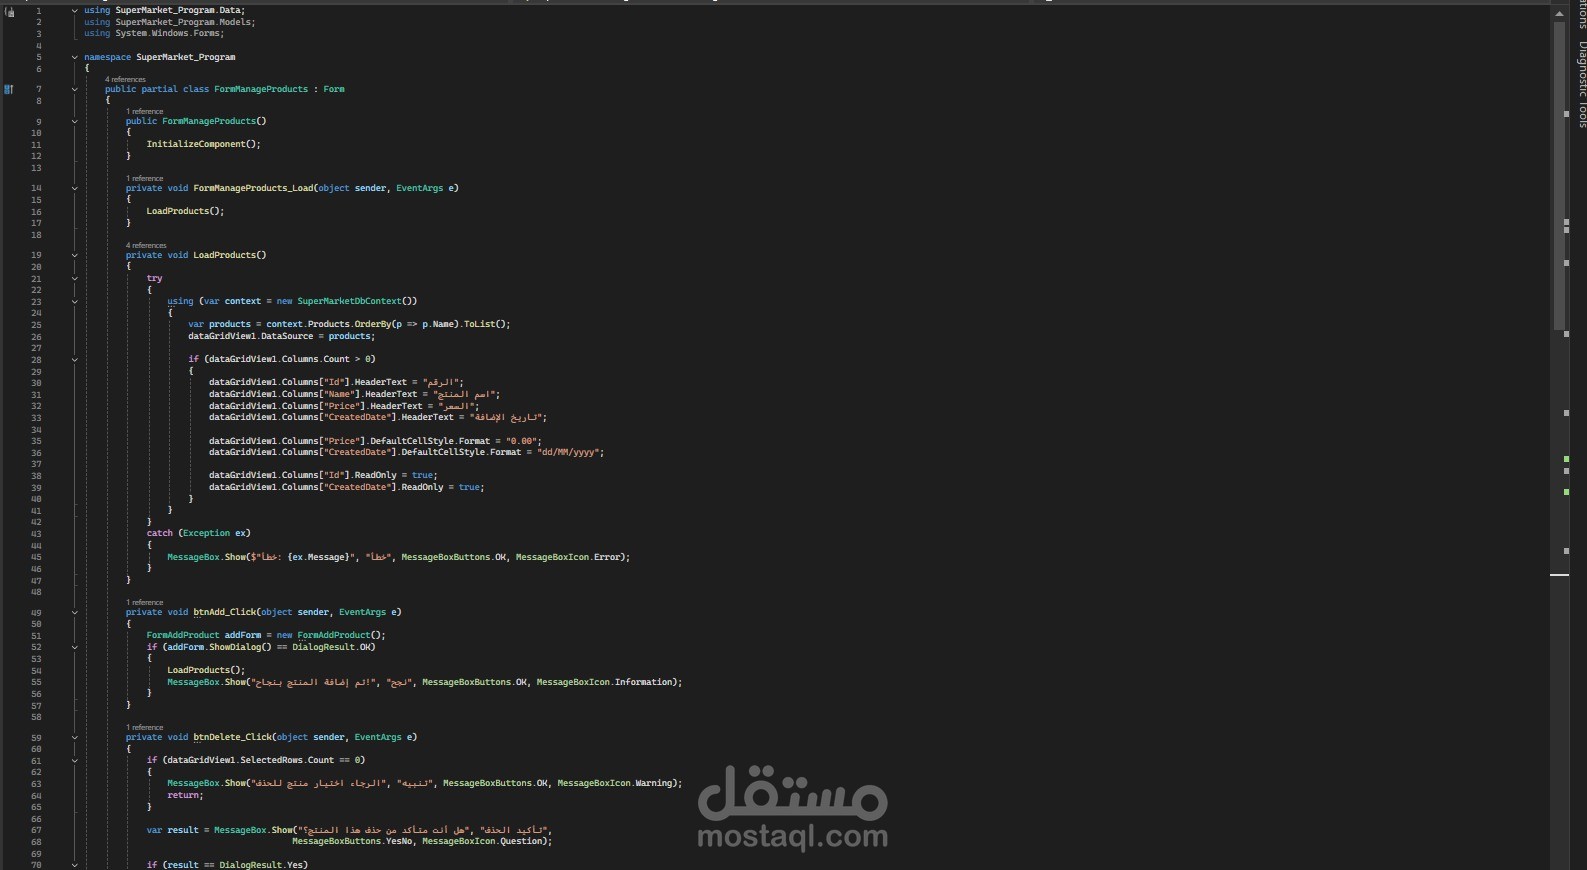This screenshot has height=870, width=1587.
Task: Click 'FormManageProducts' in the class declaration line
Action: click(x=261, y=89)
